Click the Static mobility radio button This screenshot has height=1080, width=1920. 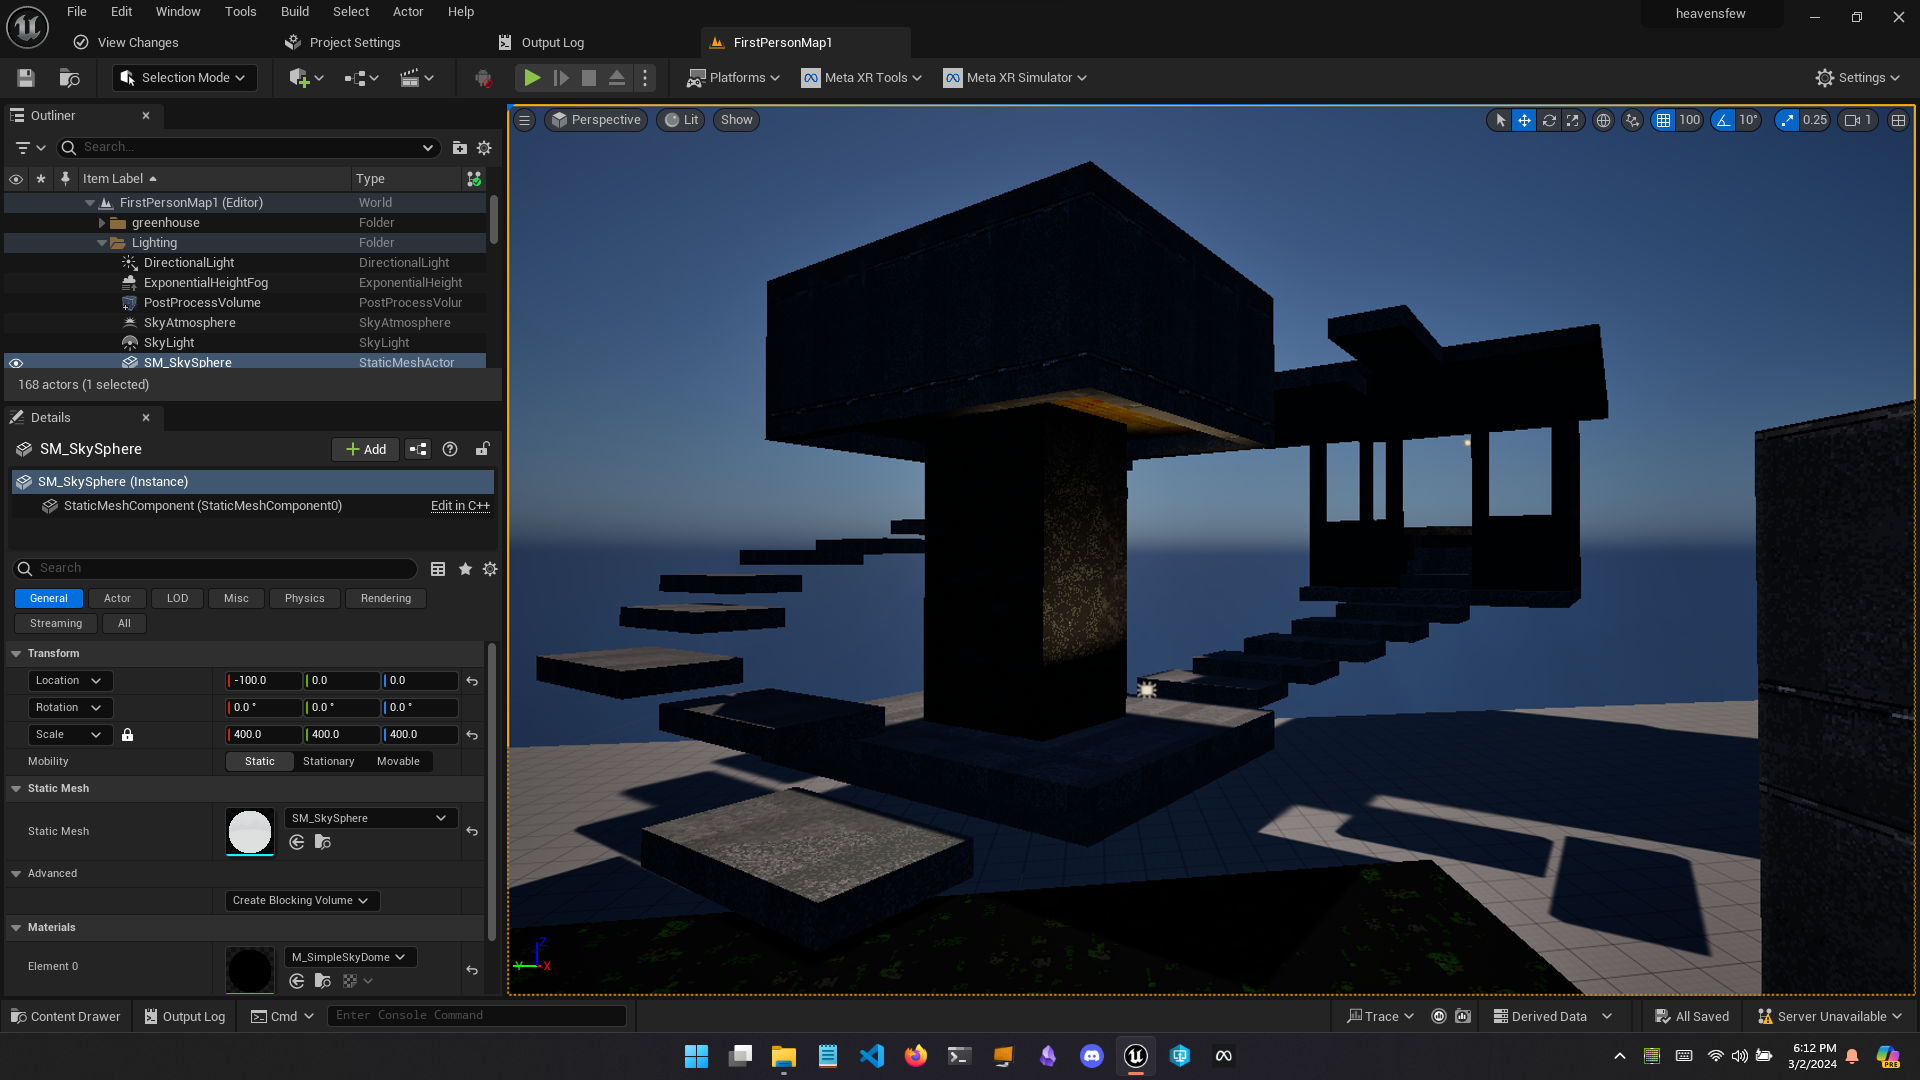pos(260,761)
